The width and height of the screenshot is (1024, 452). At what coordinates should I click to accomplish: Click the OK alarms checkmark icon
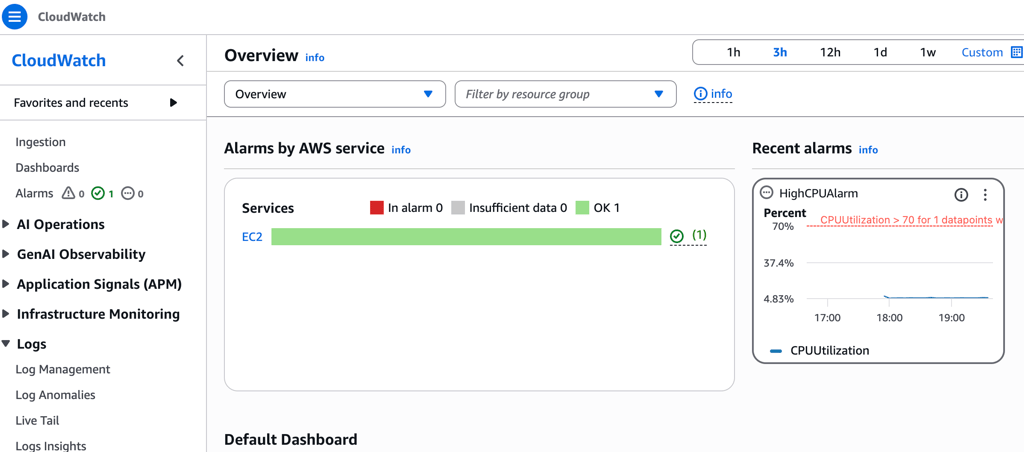coord(98,194)
